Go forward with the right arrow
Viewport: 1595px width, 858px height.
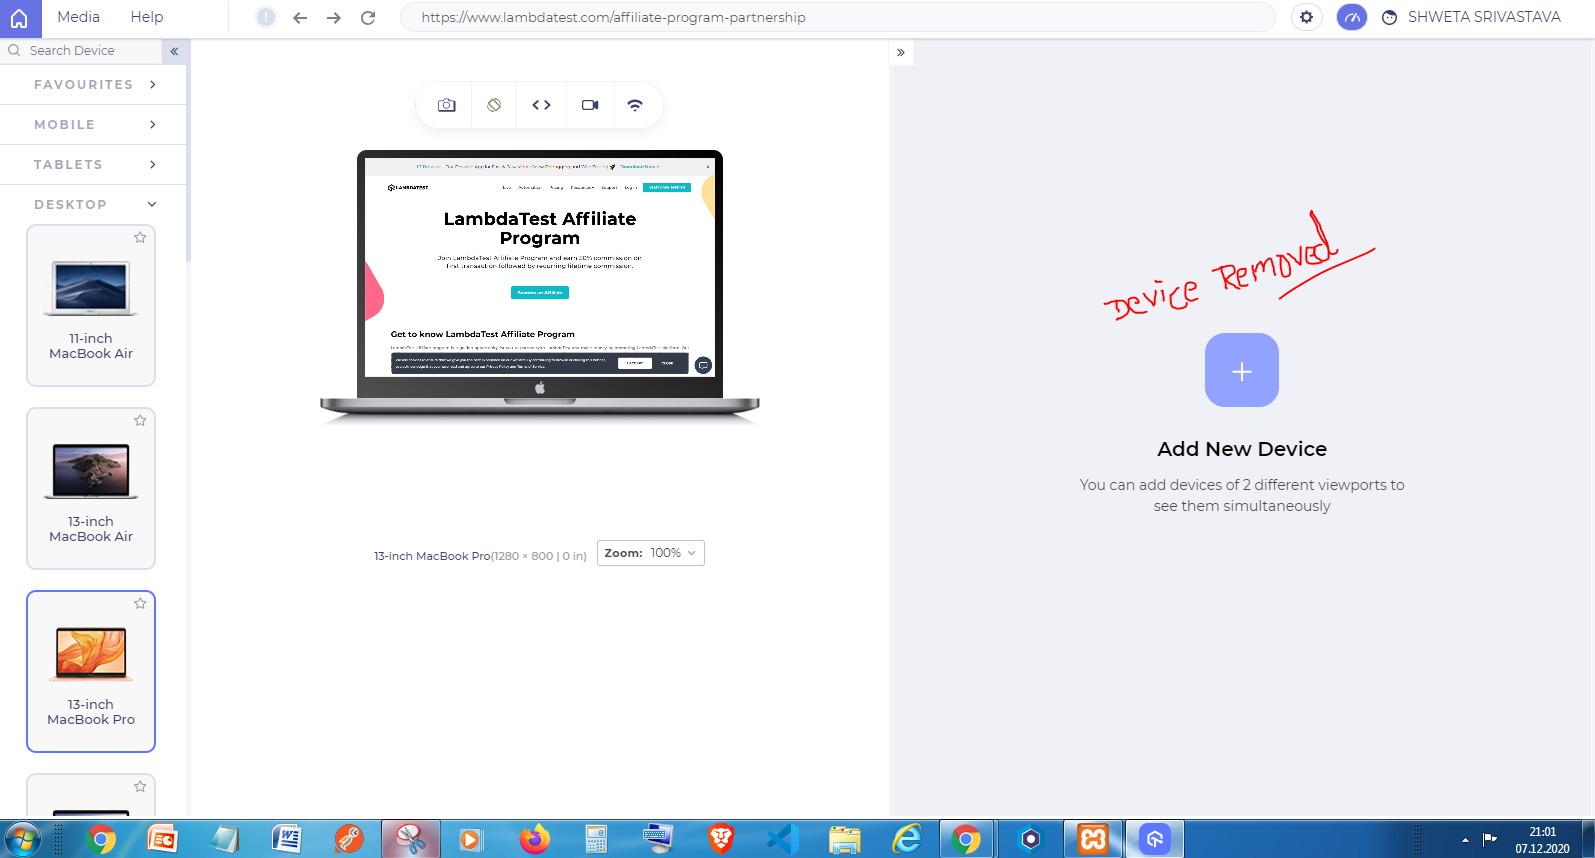tap(334, 18)
